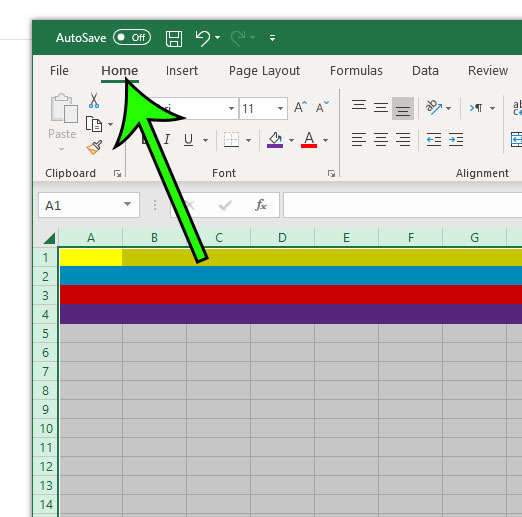The height and width of the screenshot is (517, 522).
Task: Click the Insert Function fx button
Action: pos(261,205)
